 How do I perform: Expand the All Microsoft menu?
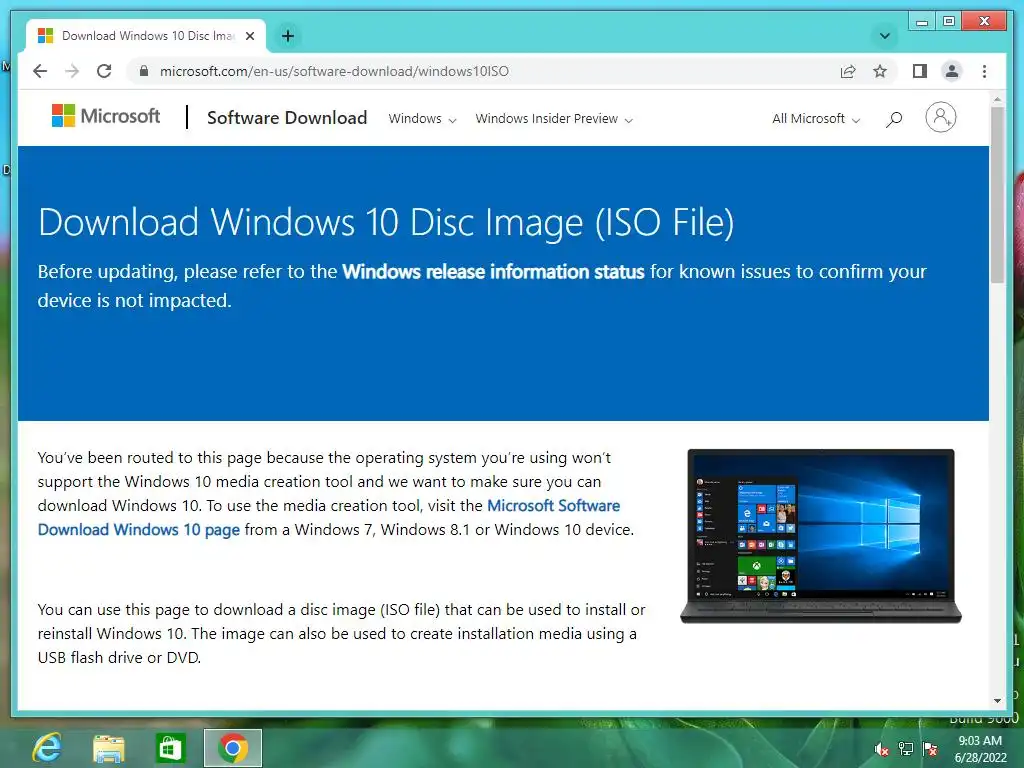816,119
